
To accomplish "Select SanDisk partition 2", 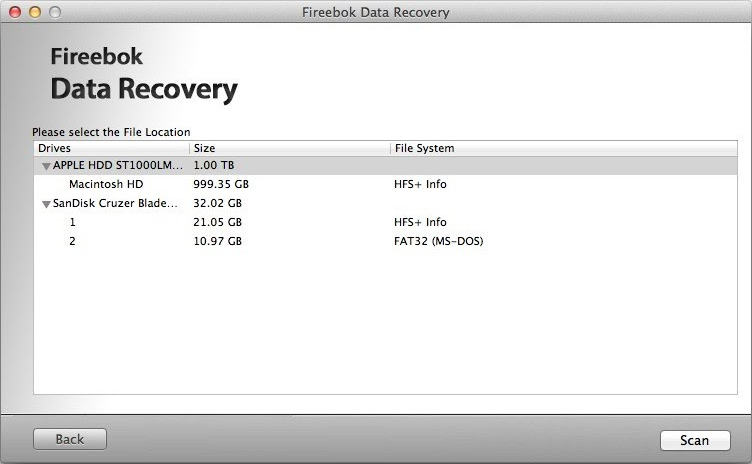I will tap(385, 241).
